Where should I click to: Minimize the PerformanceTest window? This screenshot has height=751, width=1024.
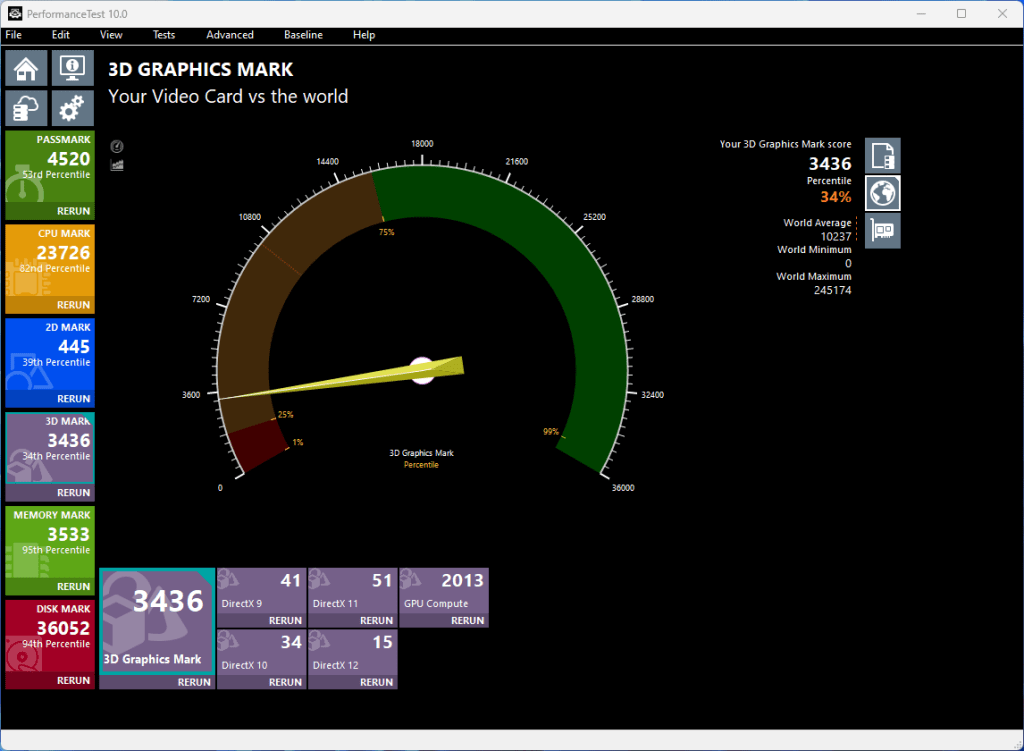(921, 14)
